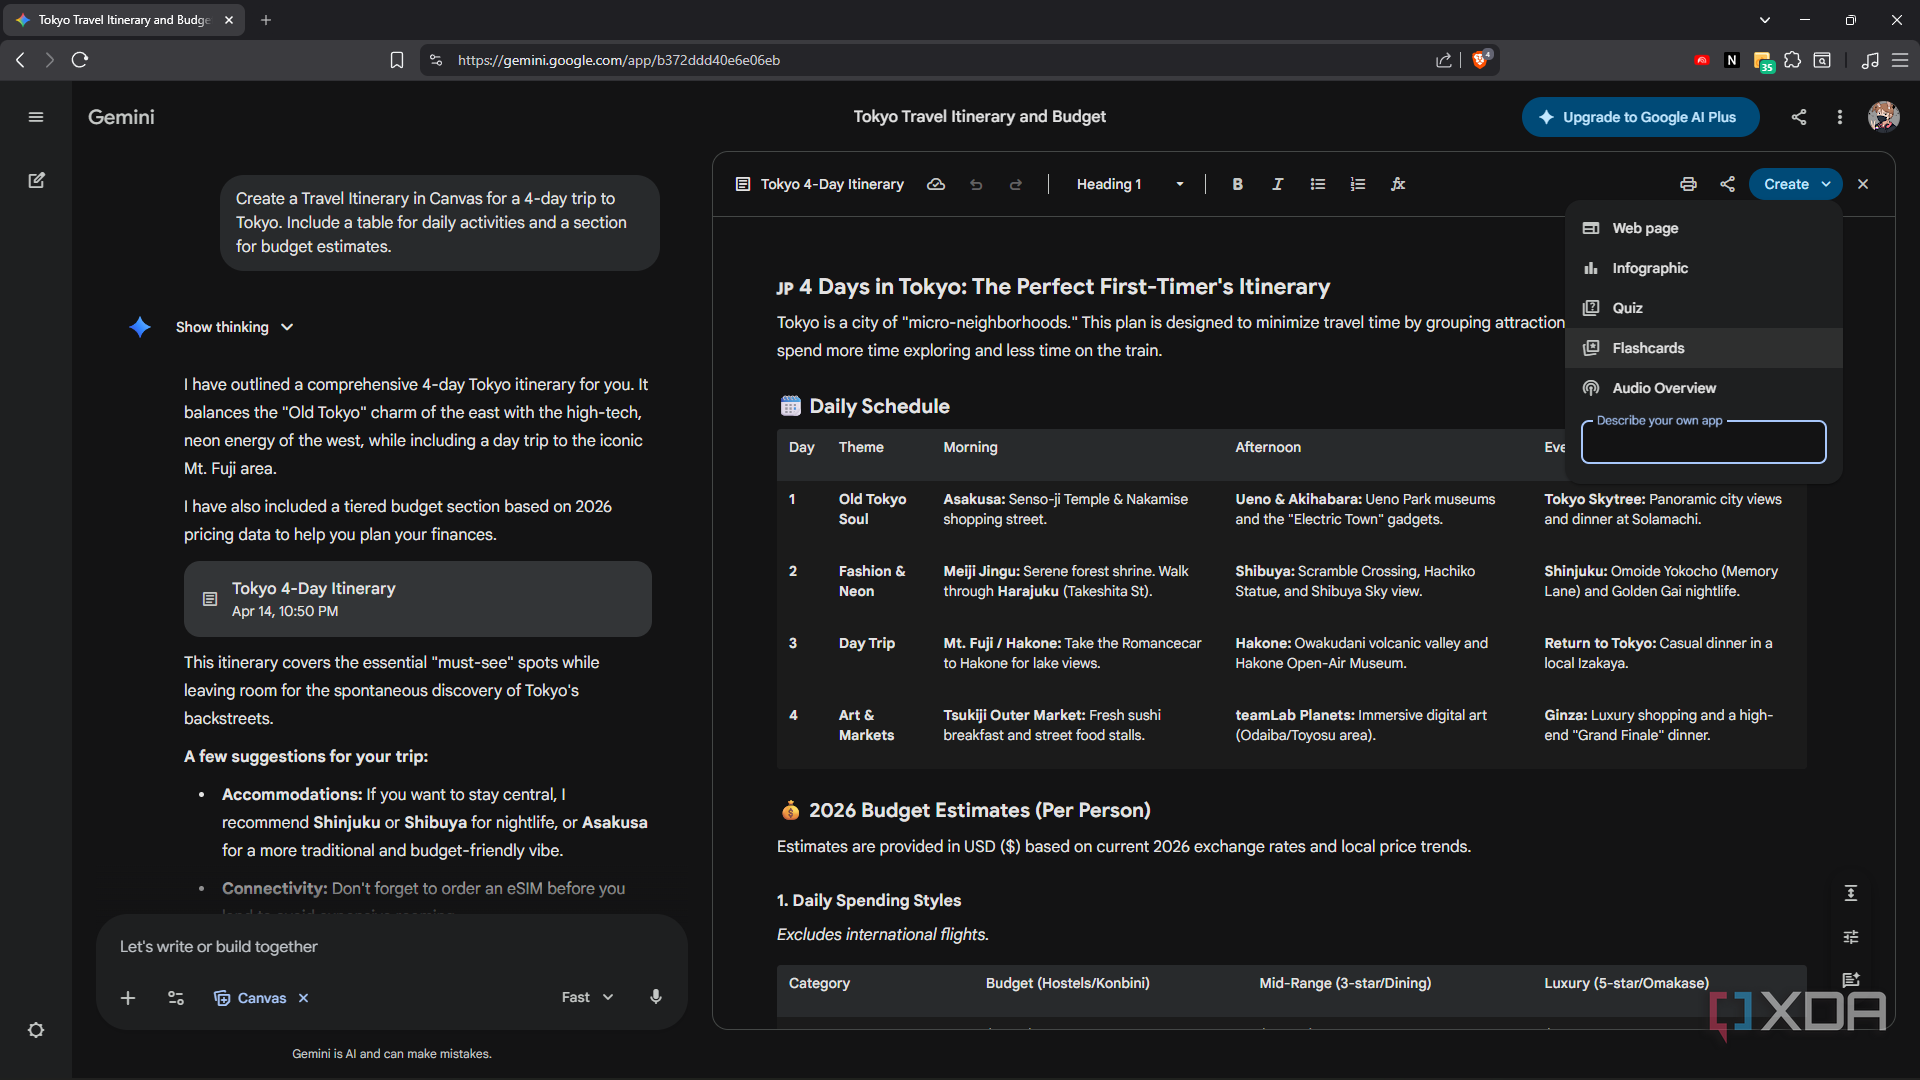Activate microphone voice input
The width and height of the screenshot is (1920, 1080).
coord(656,997)
